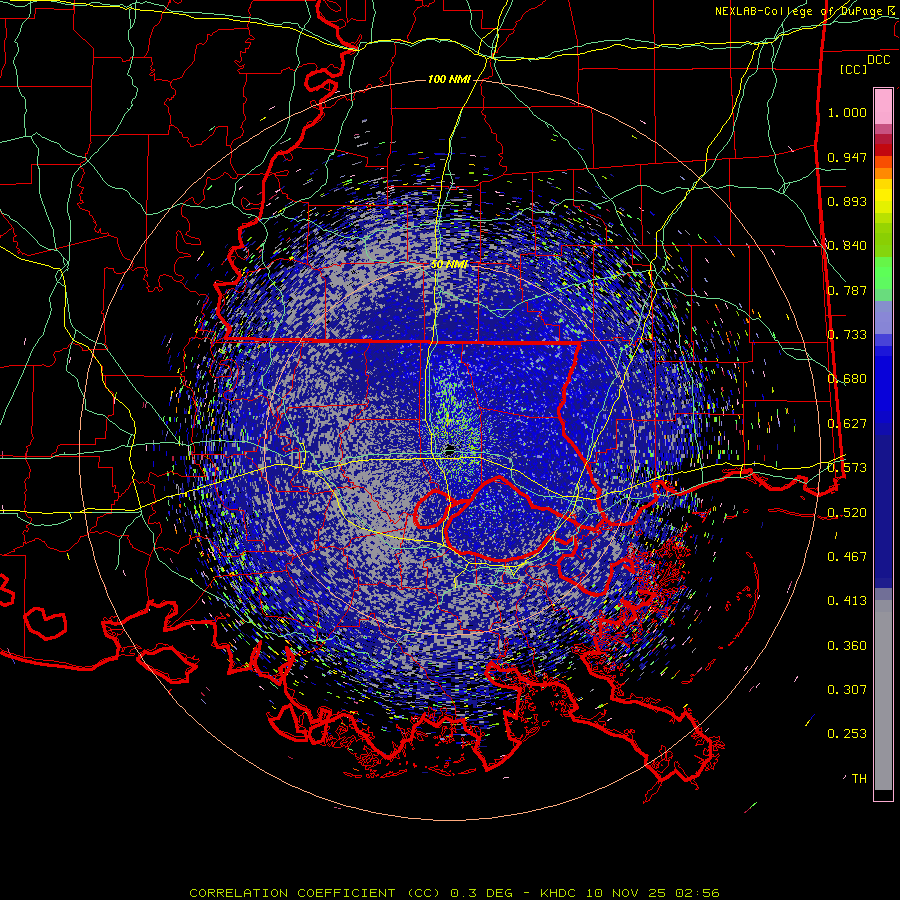
Task: Click the 0.3 DEG elevation text
Action: pyautogui.click(x=480, y=893)
